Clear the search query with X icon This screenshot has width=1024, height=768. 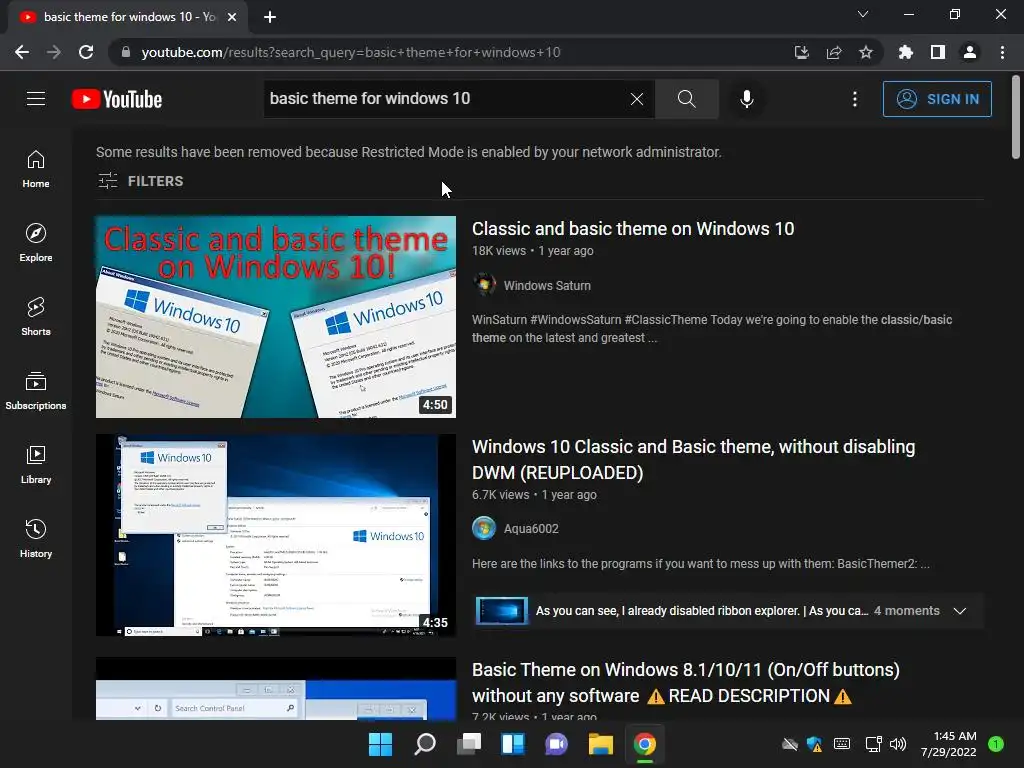coord(637,99)
